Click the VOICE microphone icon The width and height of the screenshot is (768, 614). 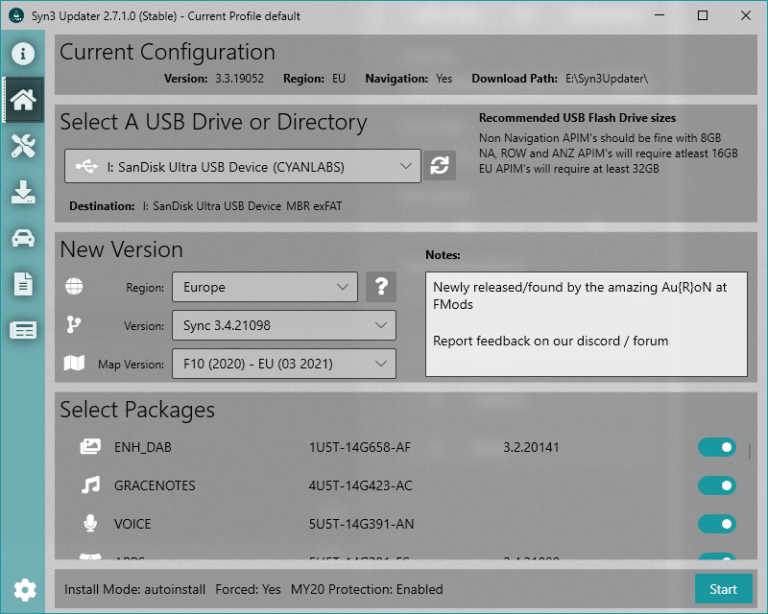point(90,523)
